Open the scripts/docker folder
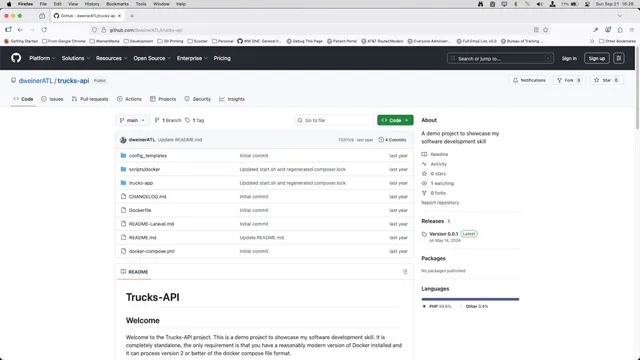640x360 pixels. pos(144,169)
